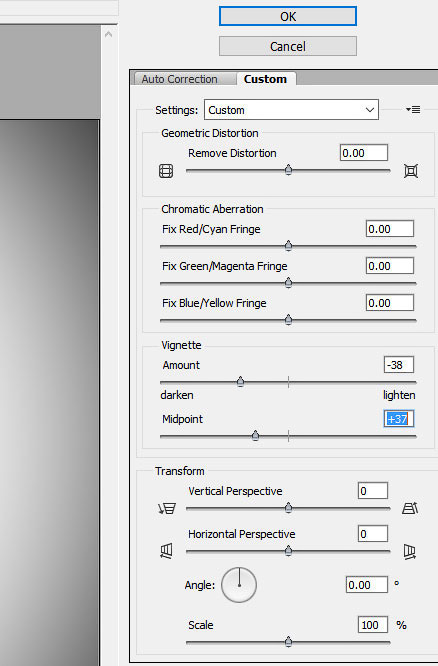Image resolution: width=438 pixels, height=666 pixels.
Task: Click the Fix Red/Cyan Fringe value field
Action: pos(390,229)
